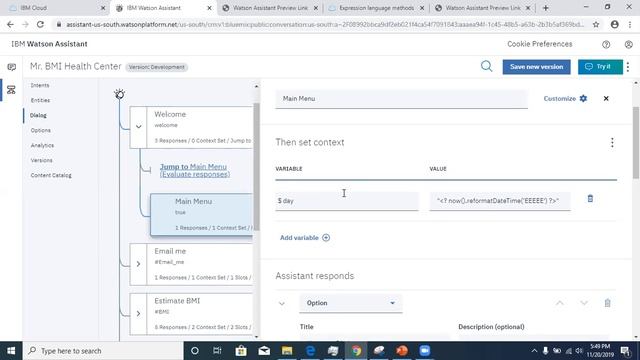Viewport: 640px width, 360px height.
Task: Show hidden system tray icons
Action: coord(534,351)
